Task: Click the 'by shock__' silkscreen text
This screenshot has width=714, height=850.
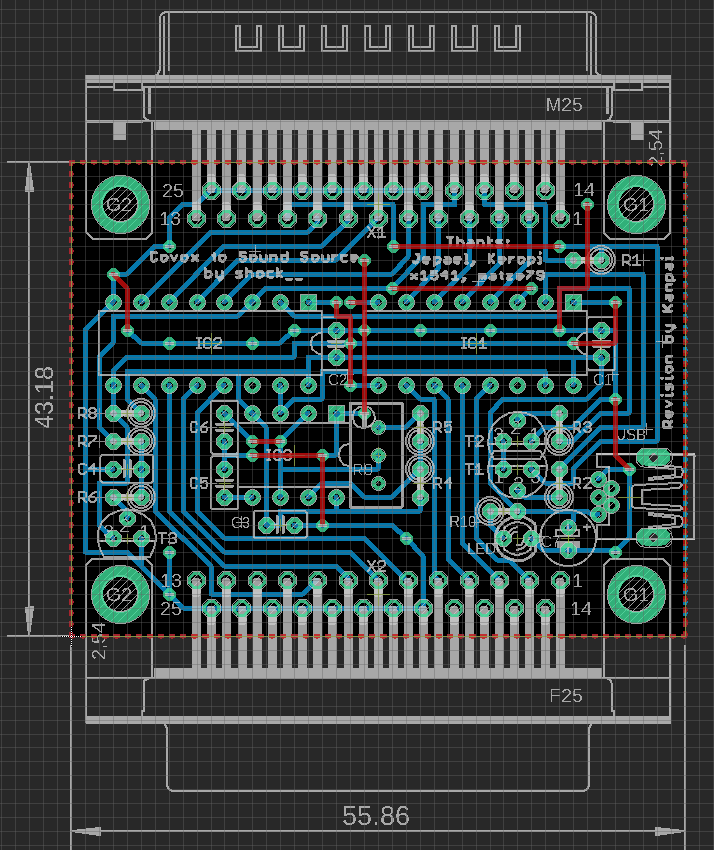Action: (x=253, y=274)
